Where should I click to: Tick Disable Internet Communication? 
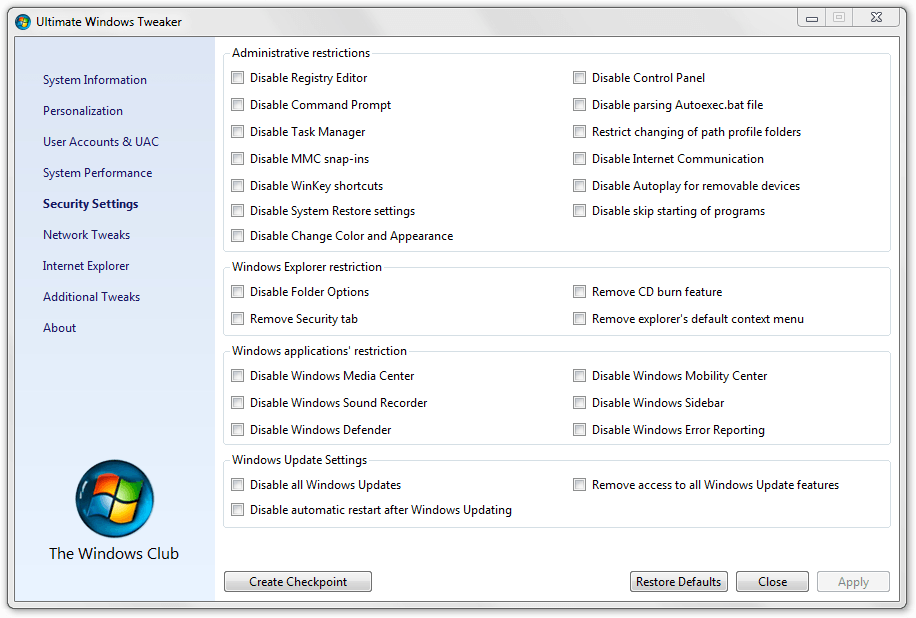[579, 158]
